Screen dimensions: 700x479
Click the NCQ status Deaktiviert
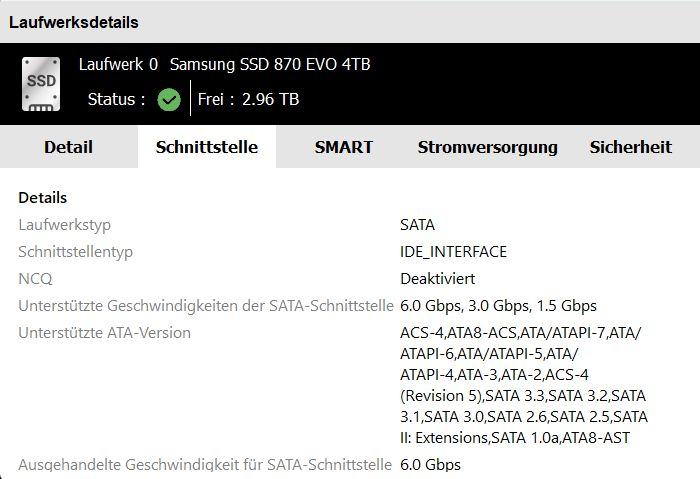tap(437, 279)
